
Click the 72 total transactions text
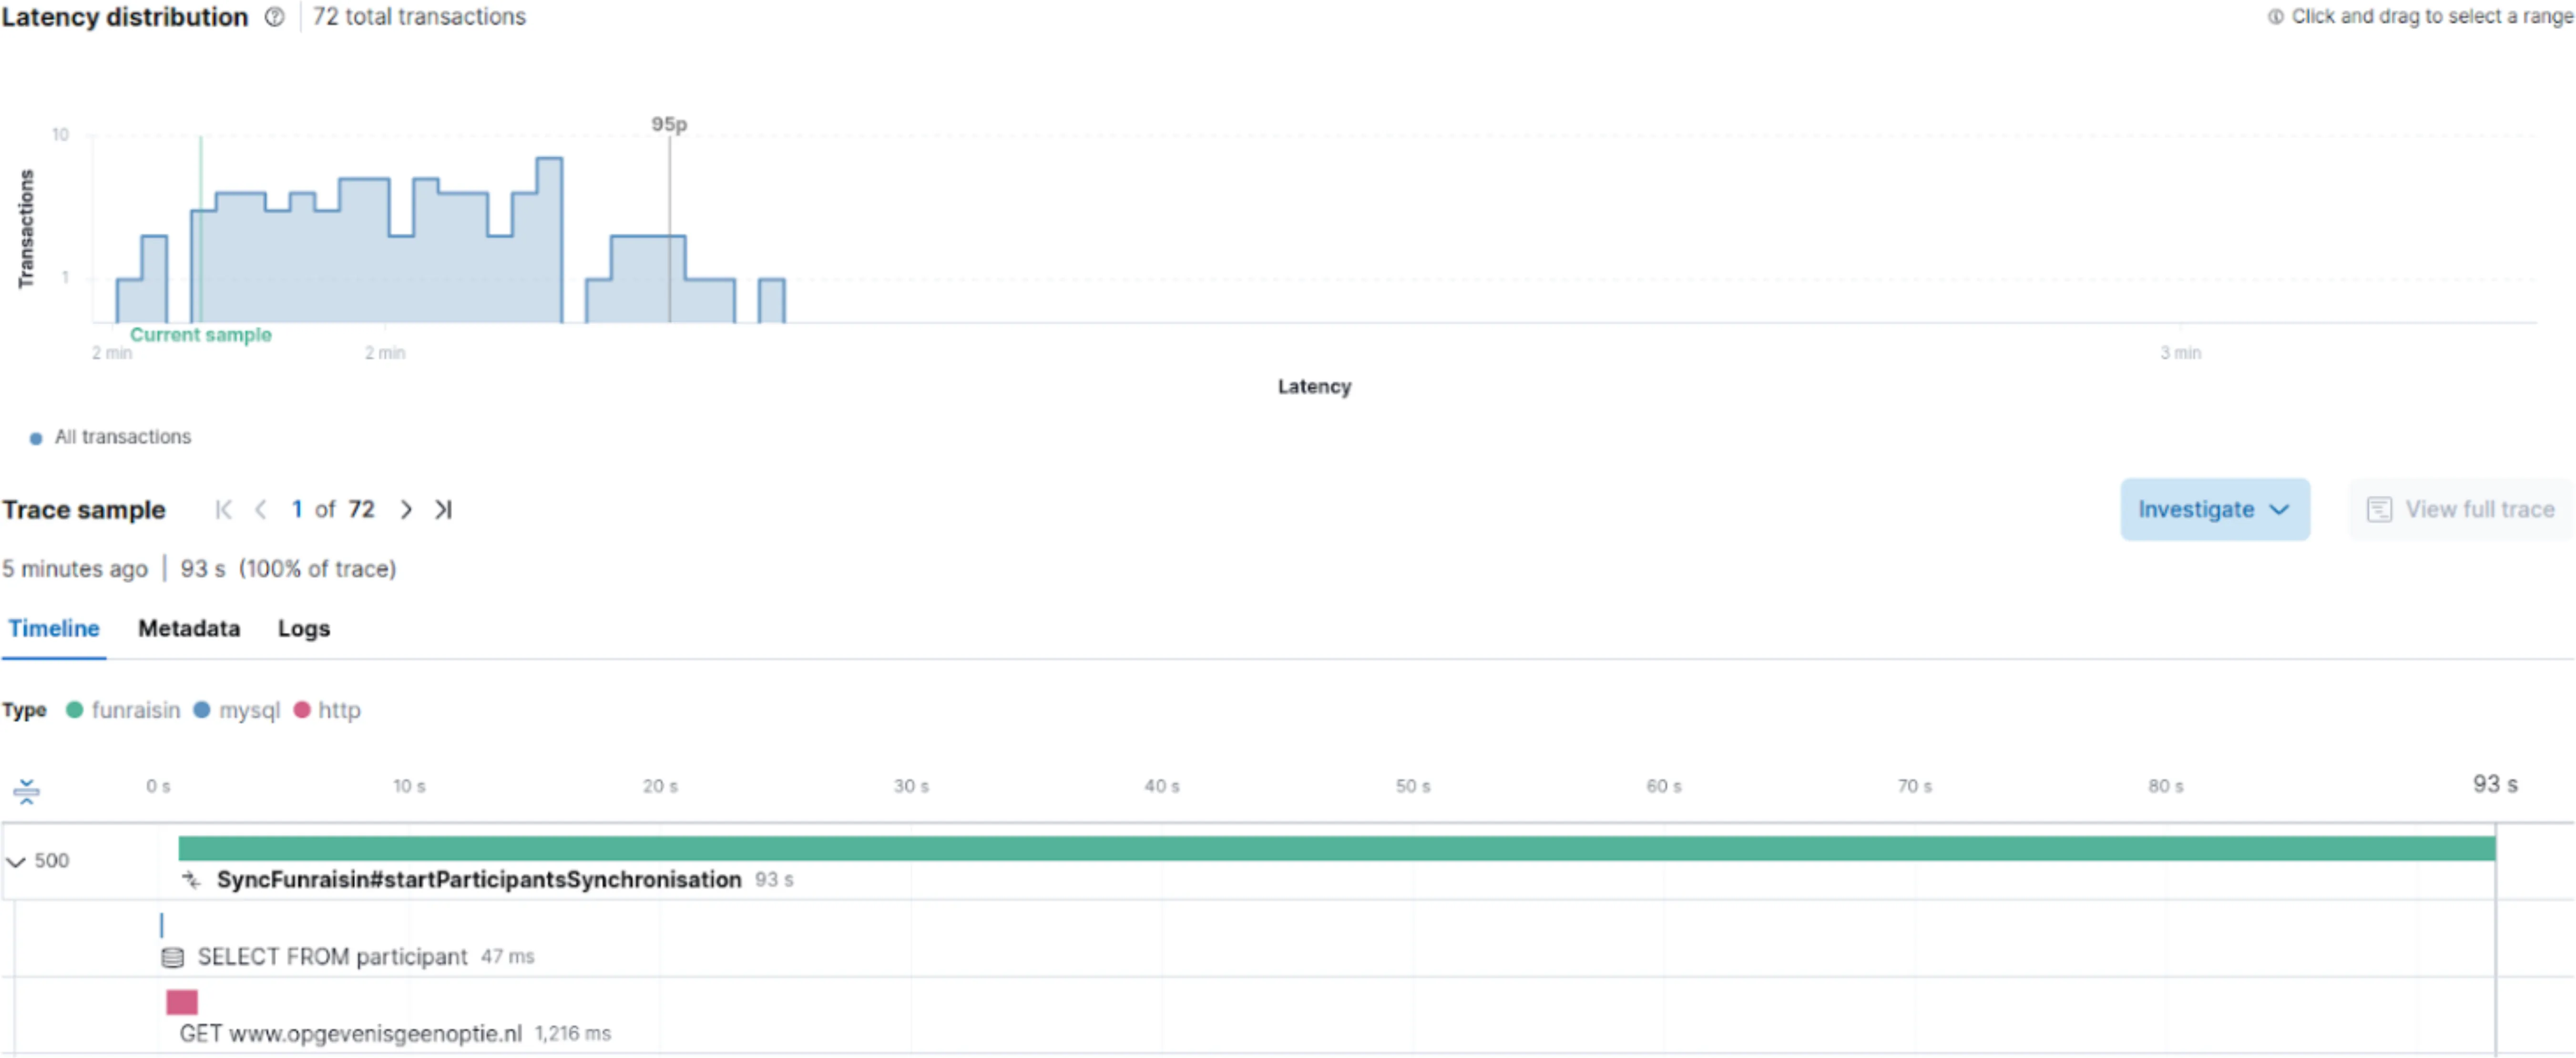pyautogui.click(x=419, y=17)
